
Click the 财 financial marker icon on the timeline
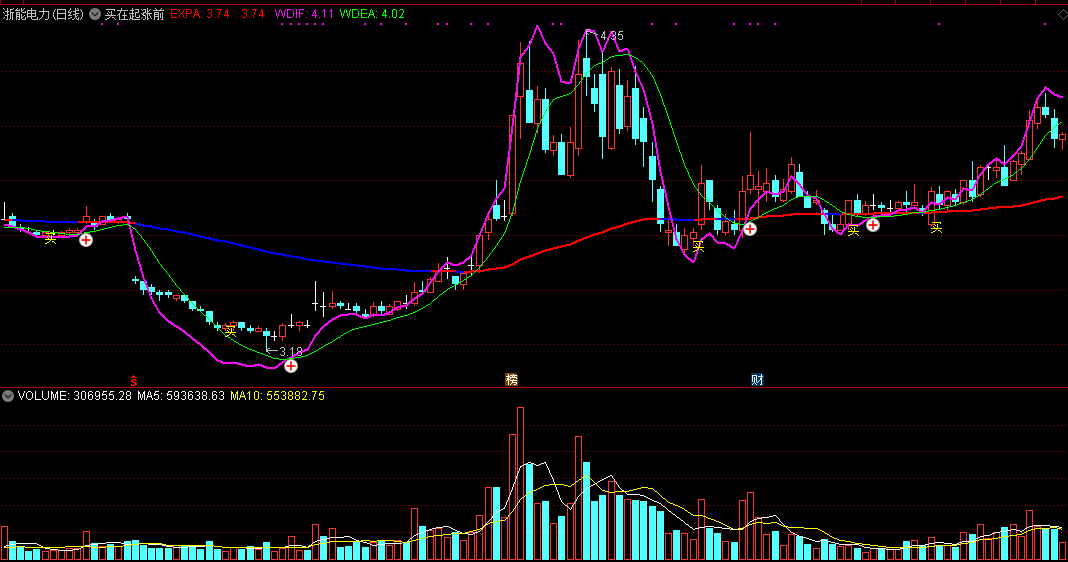click(757, 379)
